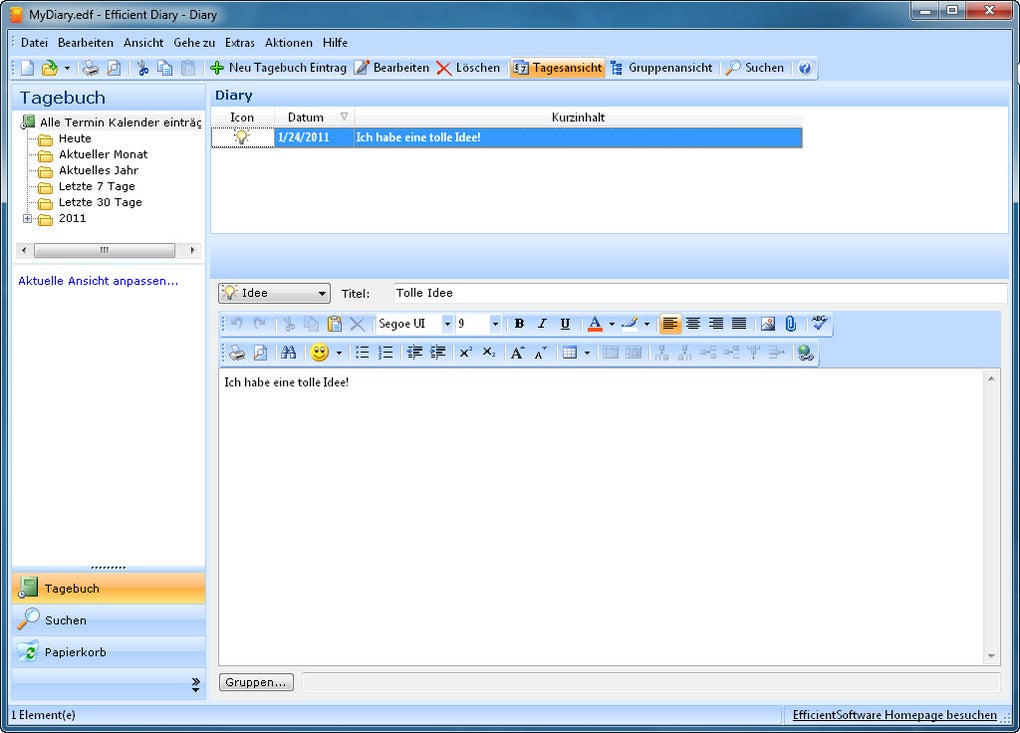The height and width of the screenshot is (733, 1020).
Task: Select the Aktueller Monat folder
Action: click(103, 154)
